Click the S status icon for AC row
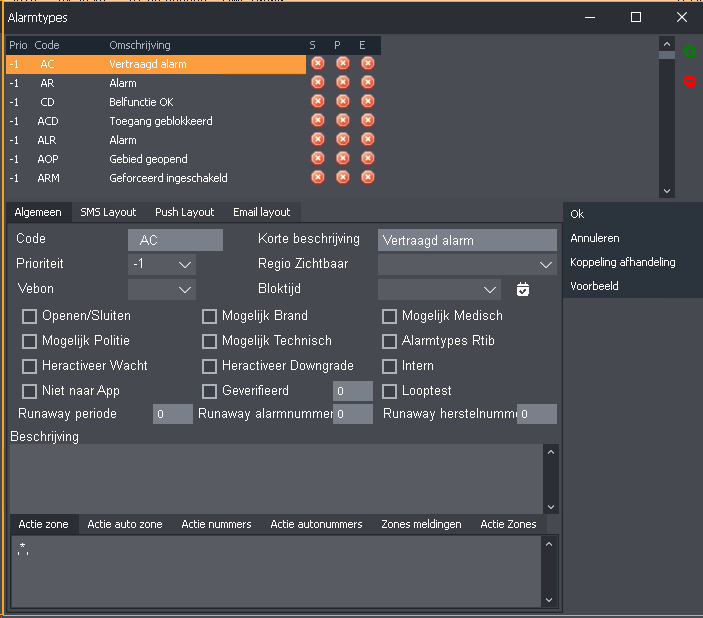 point(318,64)
